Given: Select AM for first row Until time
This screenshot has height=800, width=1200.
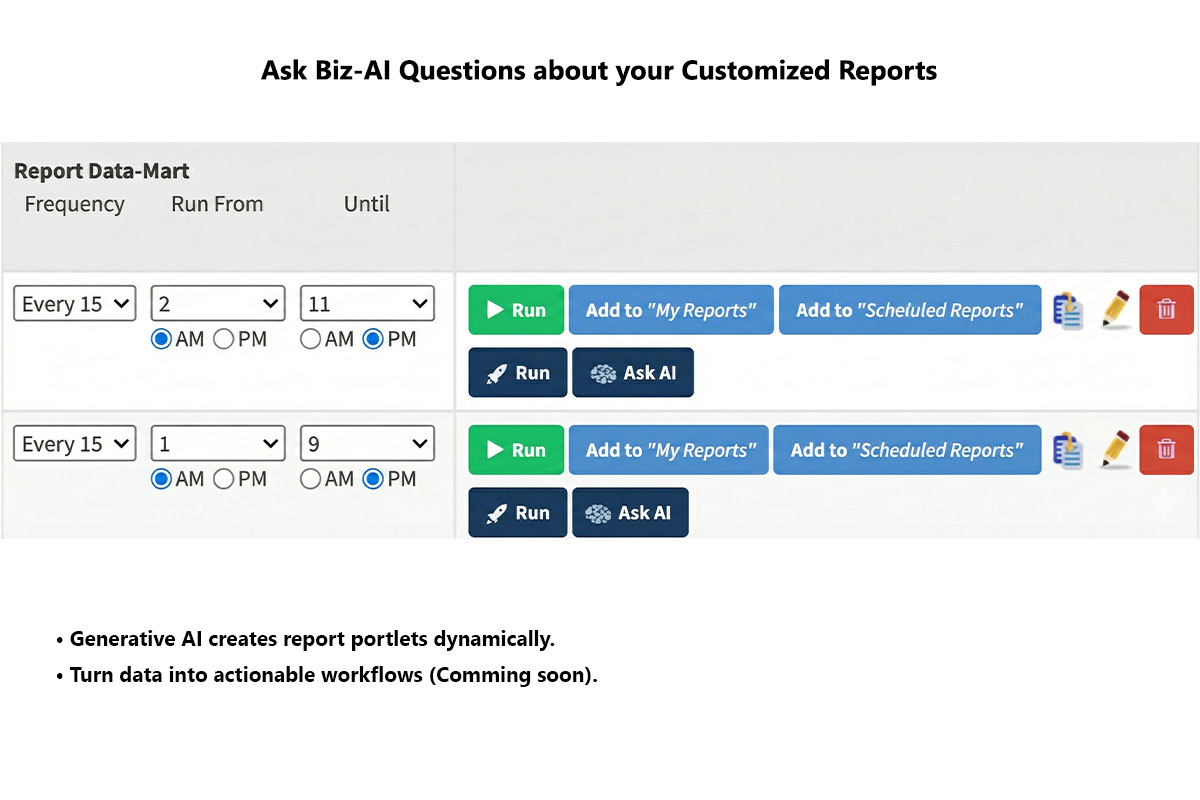Looking at the screenshot, I should pos(311,340).
